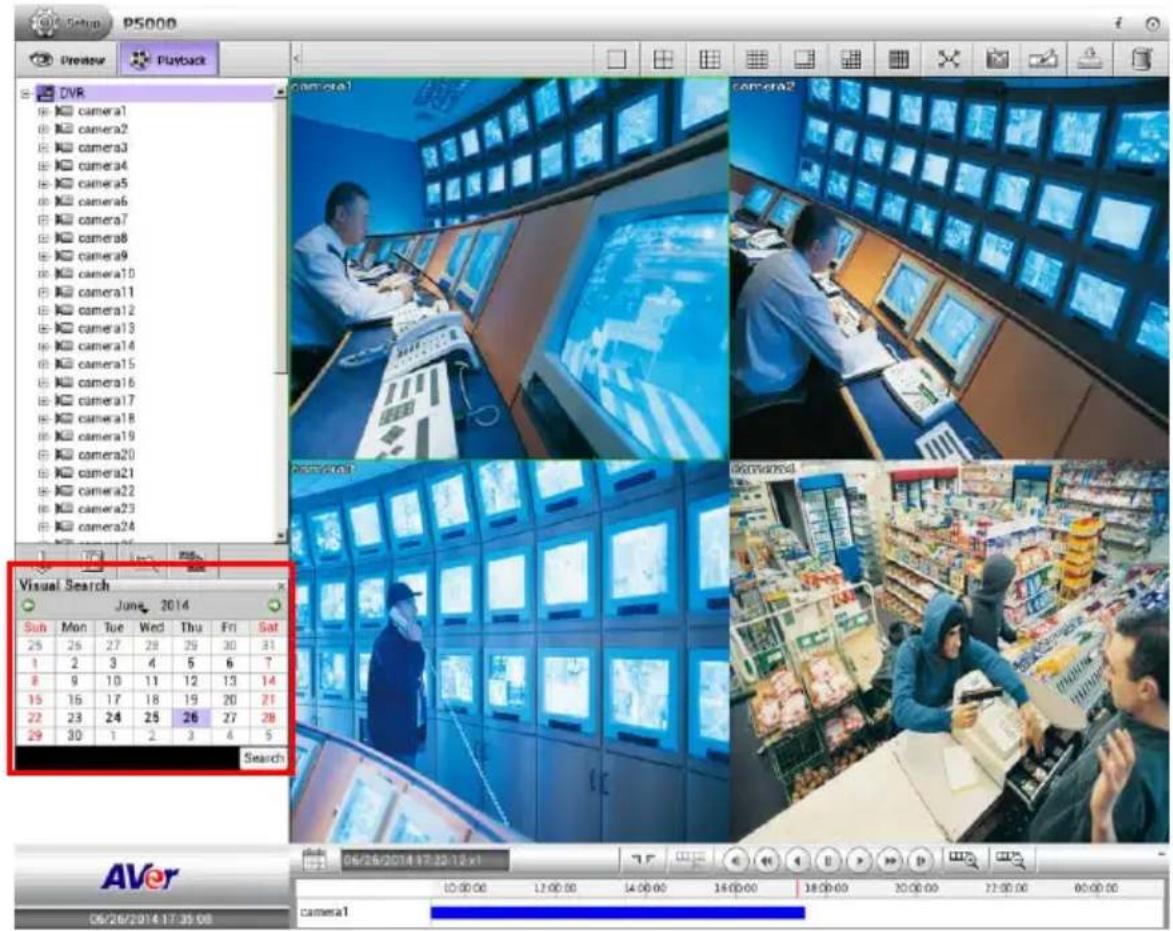Select June 26 in the calendar
This screenshot has height=931, width=1173.
[x=191, y=717]
